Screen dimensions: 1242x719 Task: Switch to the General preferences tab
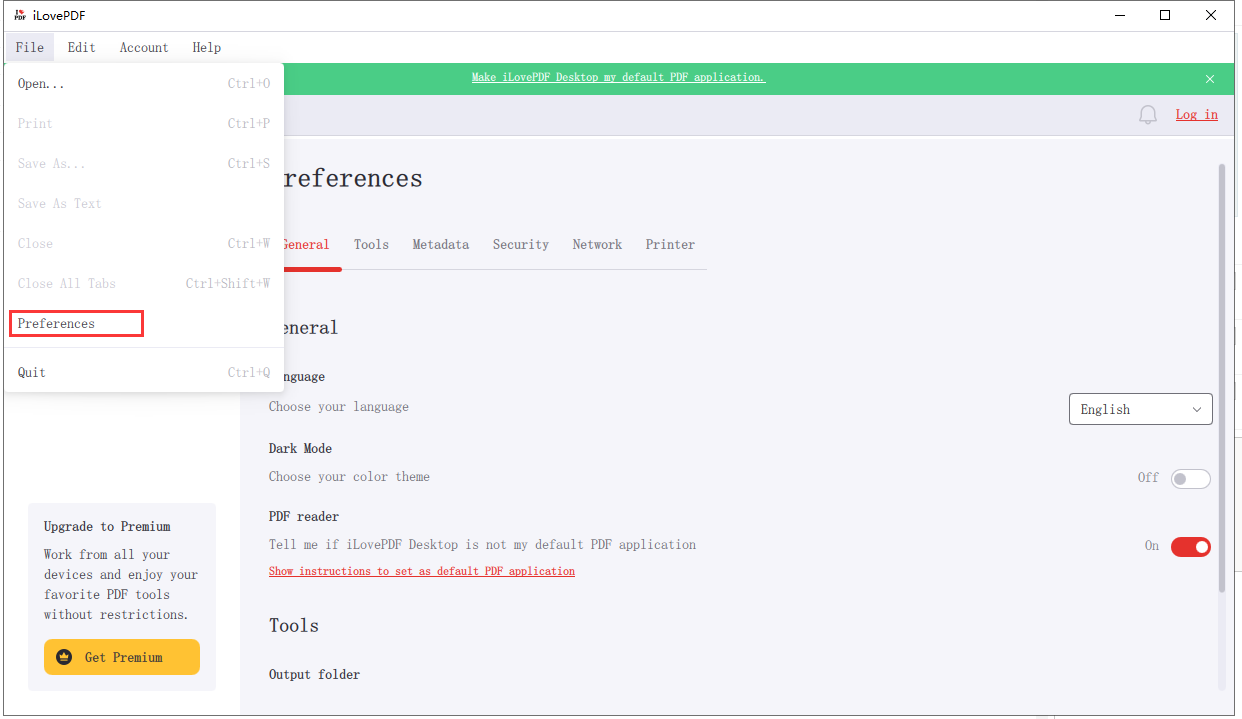tap(305, 245)
